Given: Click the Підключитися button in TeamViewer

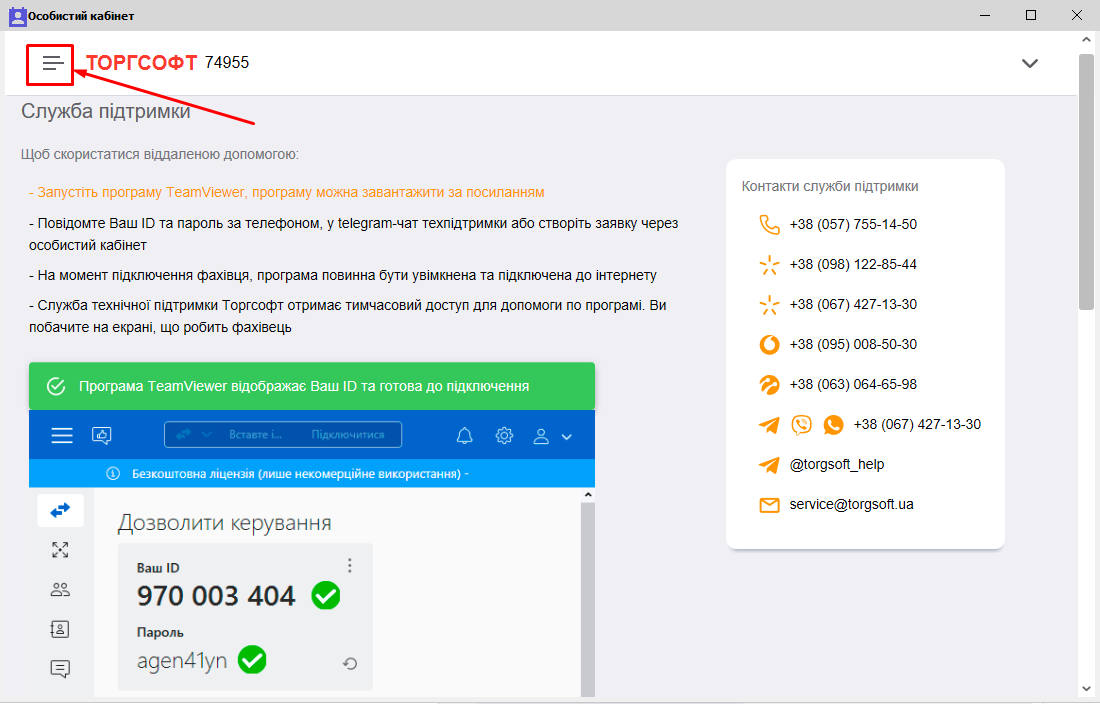Looking at the screenshot, I should [x=347, y=435].
